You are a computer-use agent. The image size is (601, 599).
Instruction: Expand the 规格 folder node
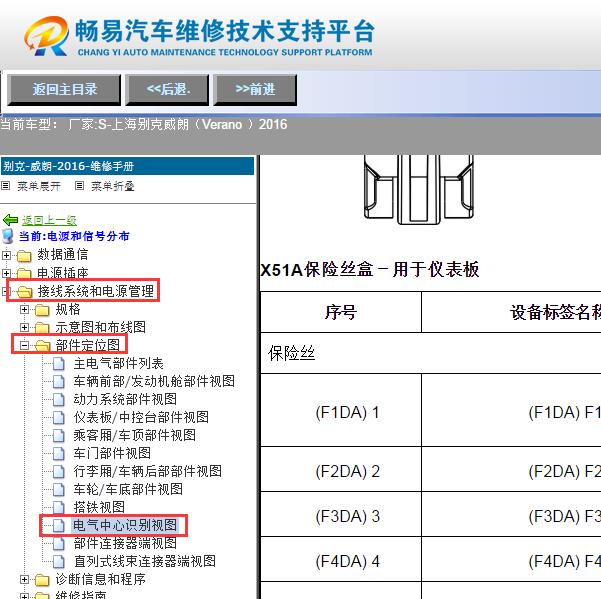pos(24,309)
